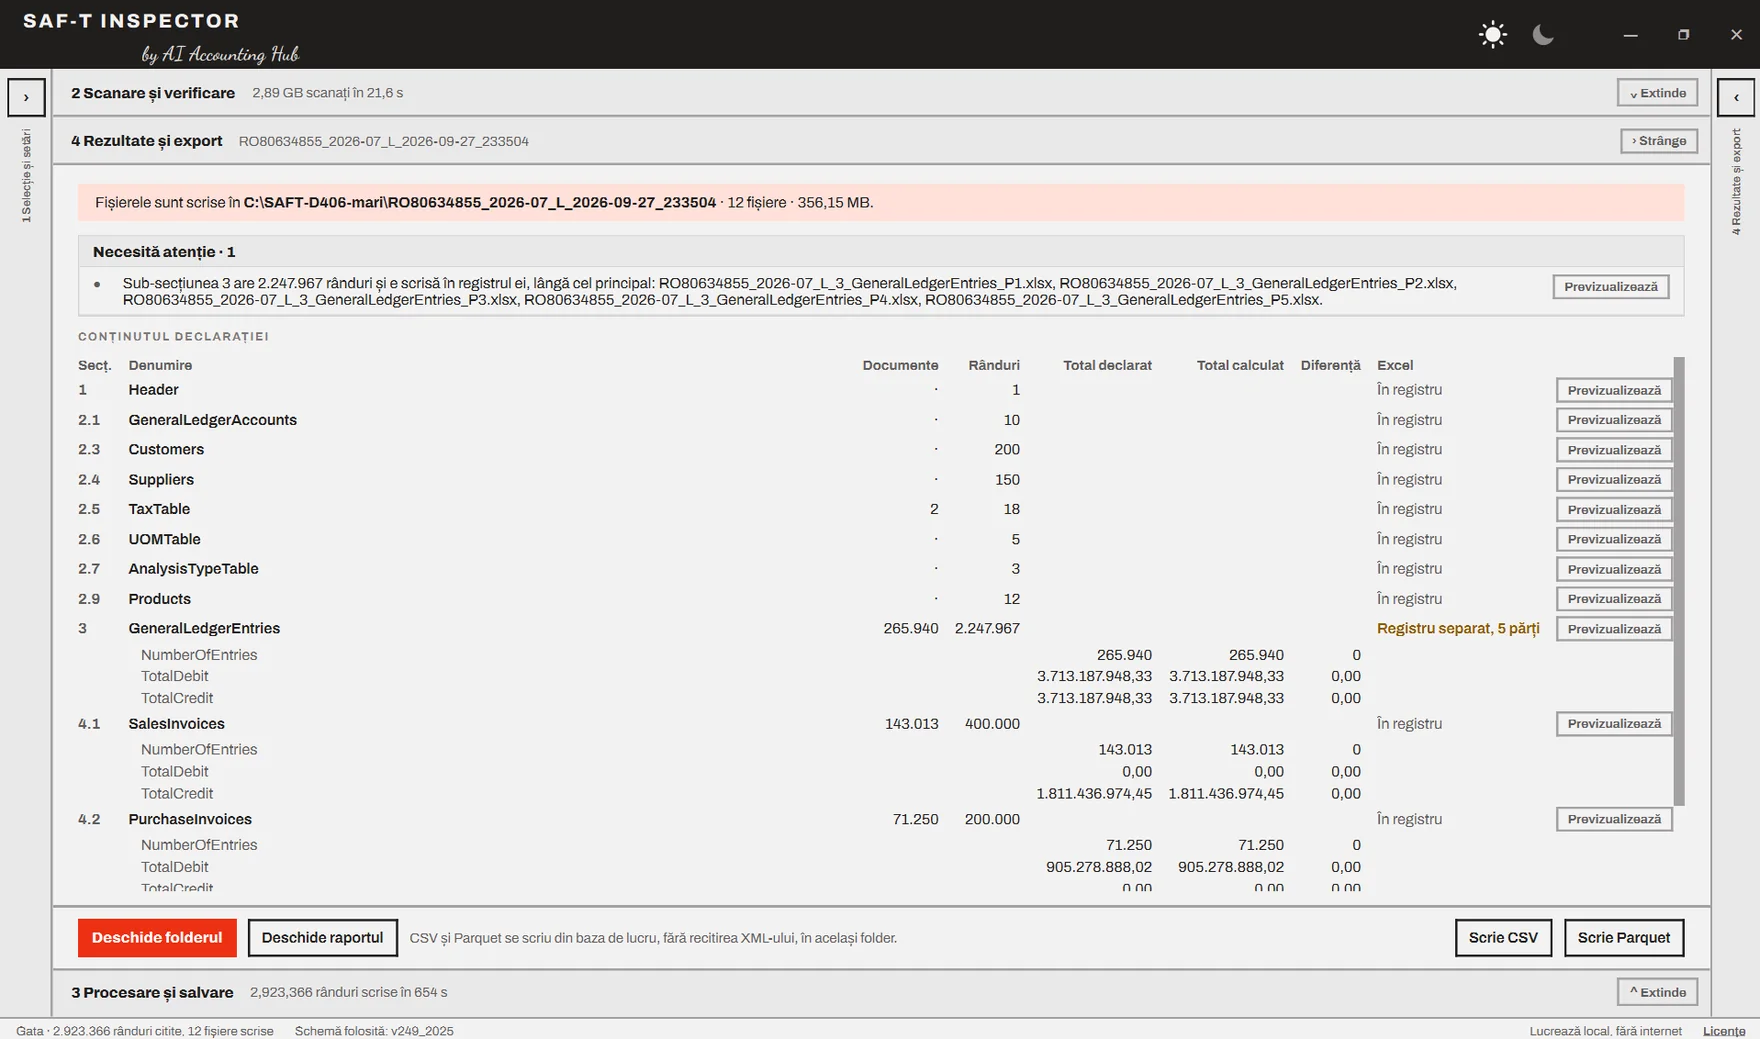Preview the Products section
The height and width of the screenshot is (1039, 1760).
(1614, 599)
